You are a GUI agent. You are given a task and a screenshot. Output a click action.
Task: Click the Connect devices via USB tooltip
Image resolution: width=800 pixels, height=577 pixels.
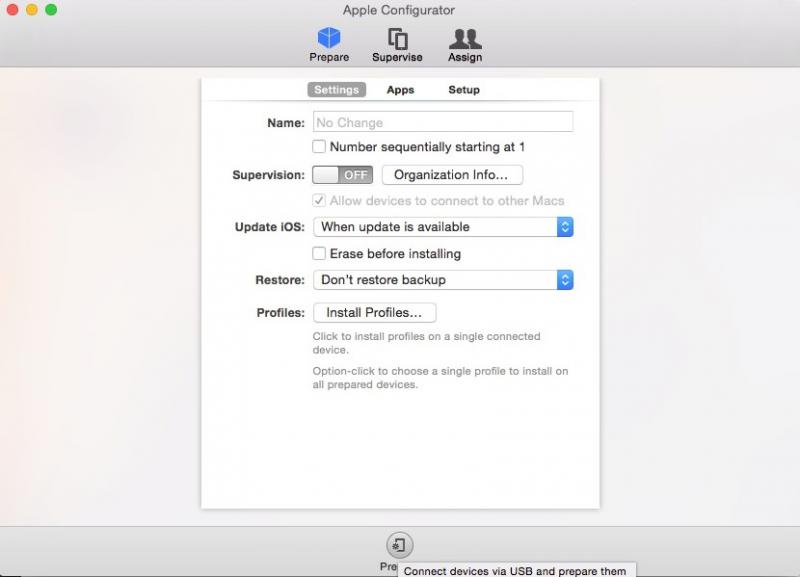pyautogui.click(x=516, y=570)
